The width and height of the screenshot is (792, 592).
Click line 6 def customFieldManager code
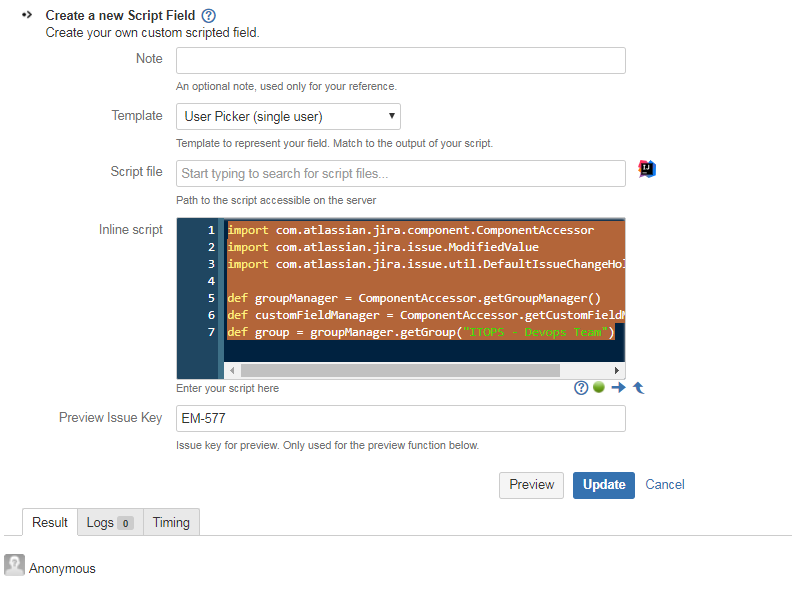426,315
